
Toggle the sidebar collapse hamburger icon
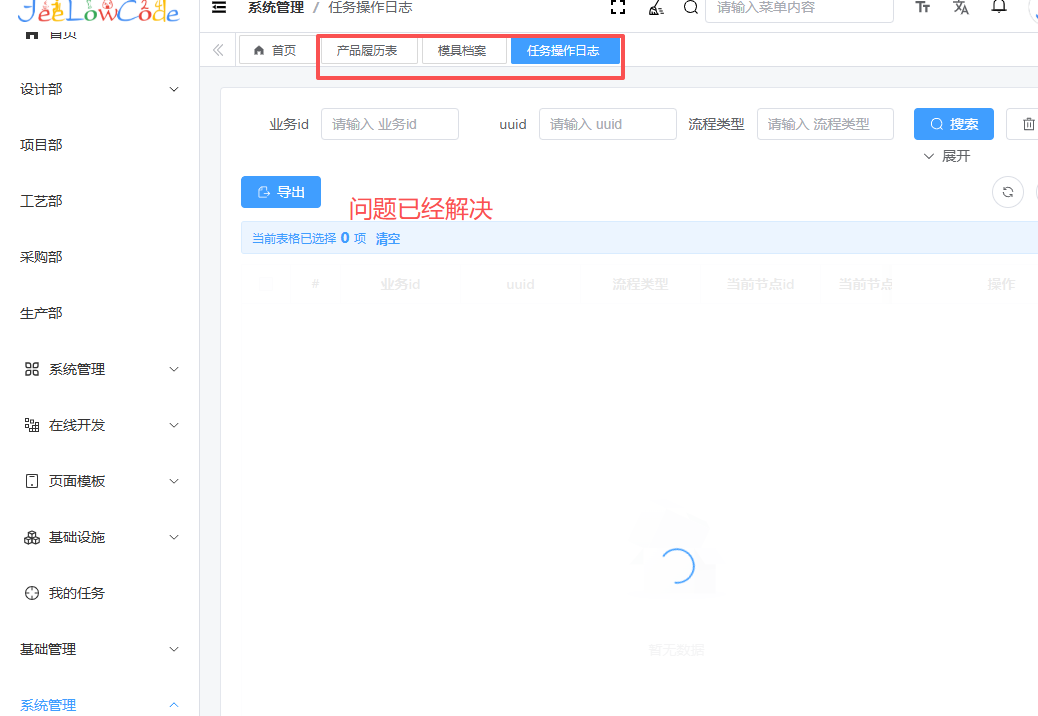[x=219, y=8]
